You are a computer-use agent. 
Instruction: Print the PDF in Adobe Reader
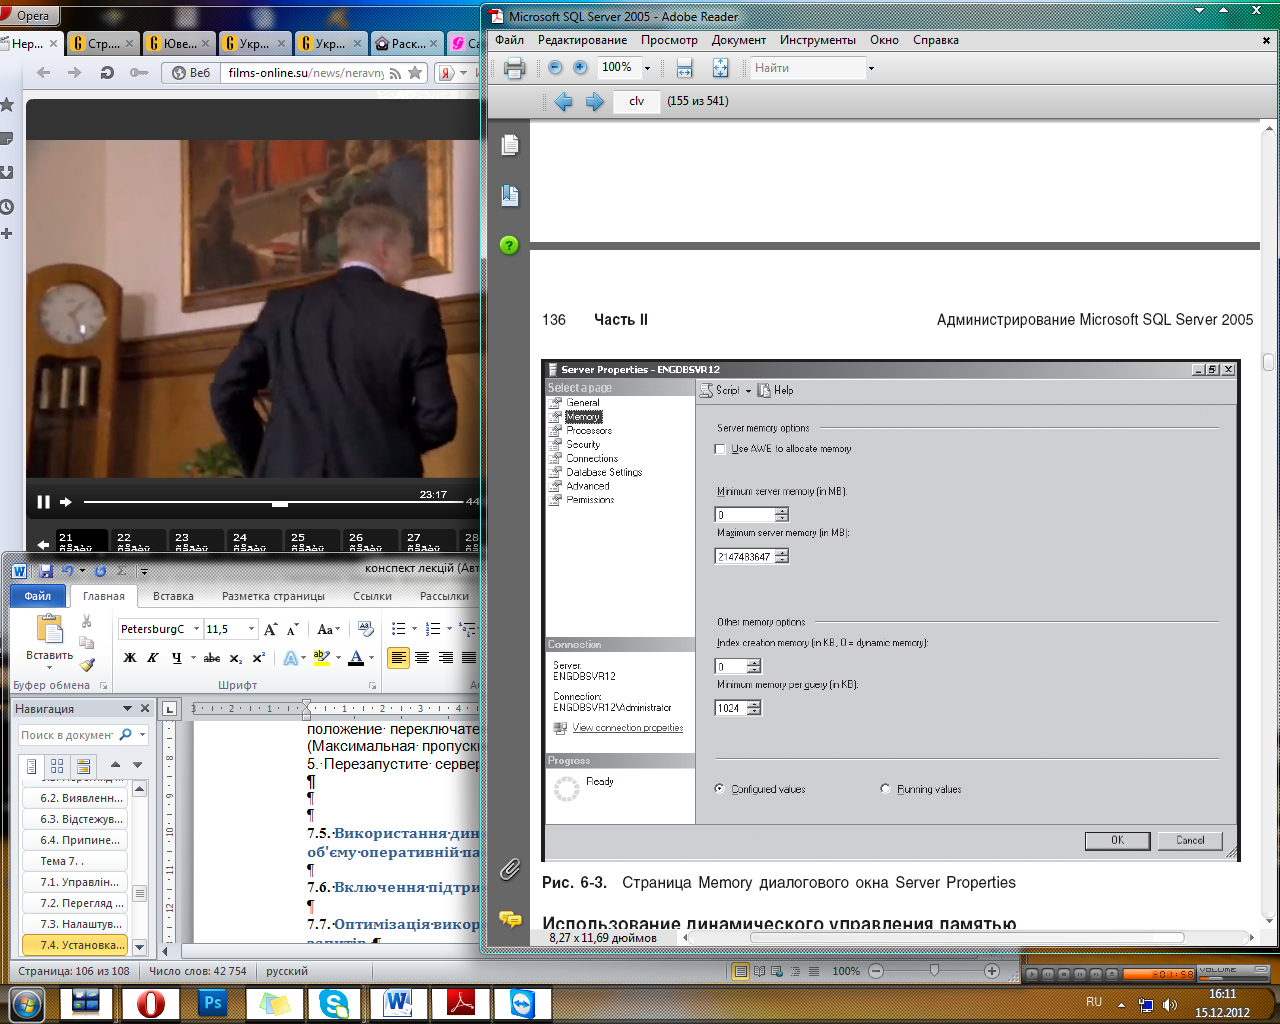tap(514, 68)
